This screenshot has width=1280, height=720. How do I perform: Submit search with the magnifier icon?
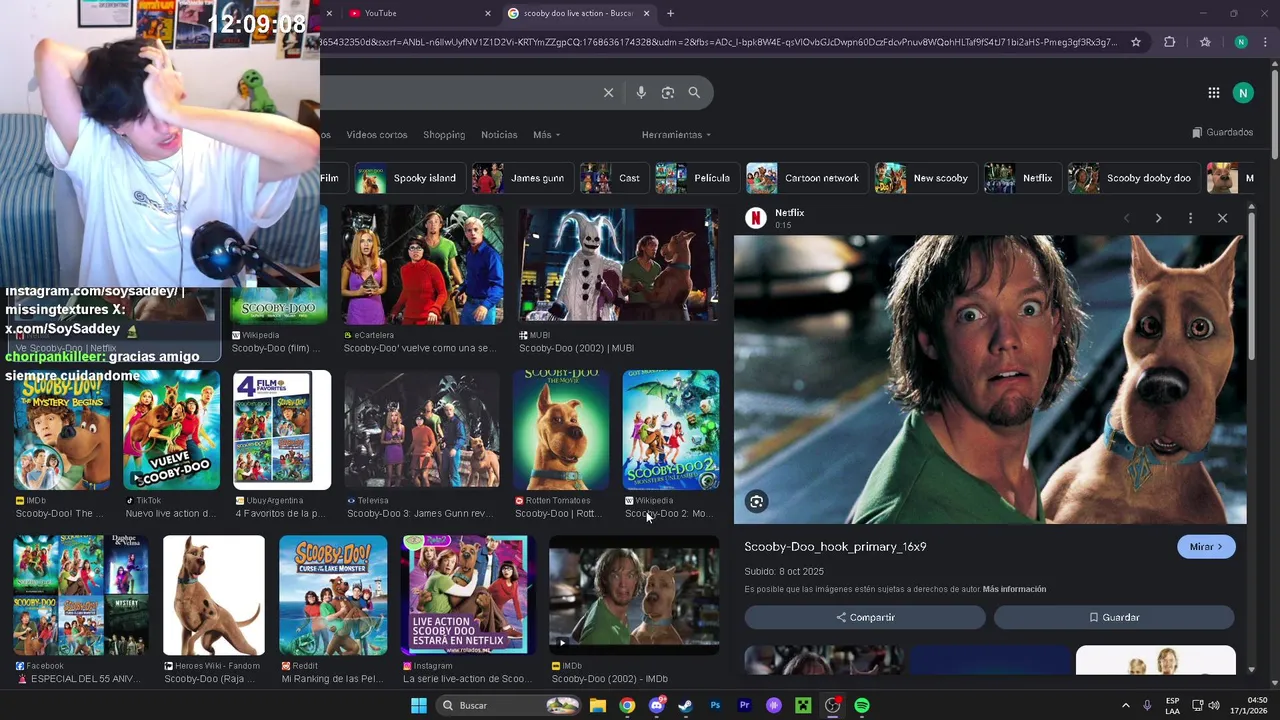694,93
